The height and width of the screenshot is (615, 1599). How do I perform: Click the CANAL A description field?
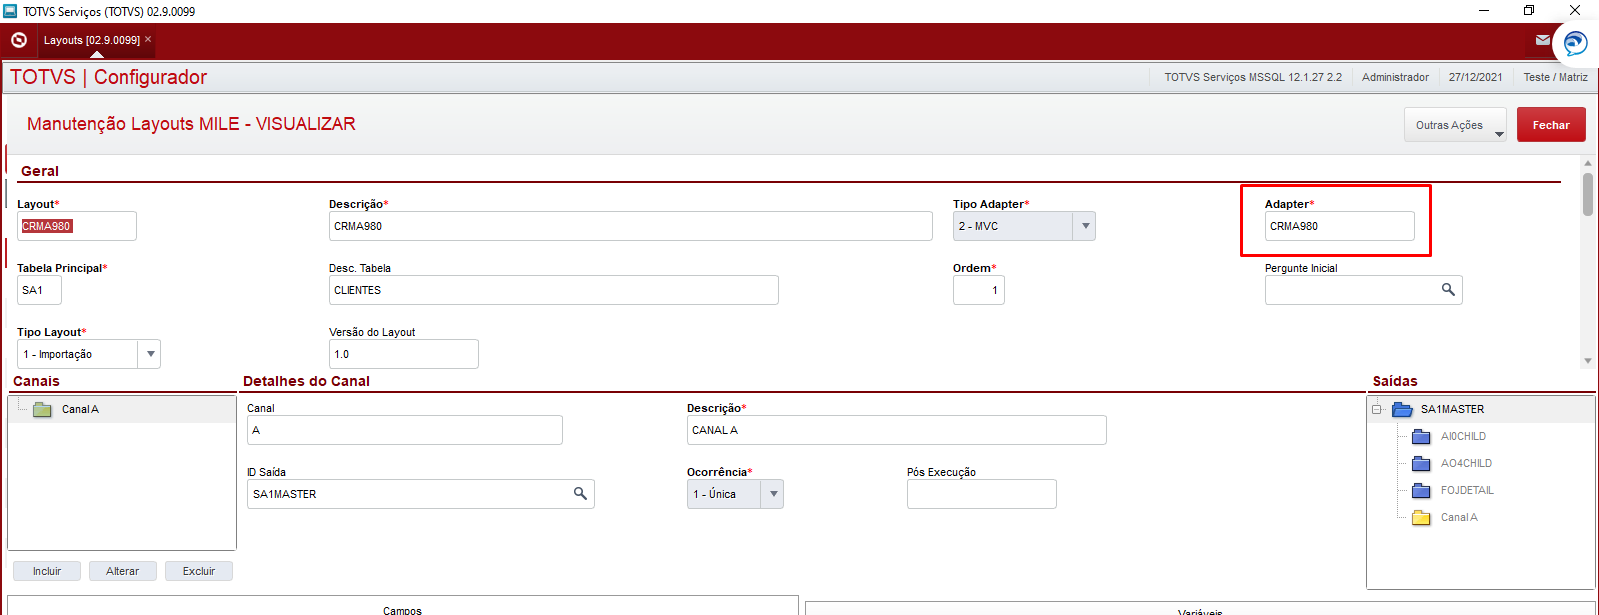(897, 430)
